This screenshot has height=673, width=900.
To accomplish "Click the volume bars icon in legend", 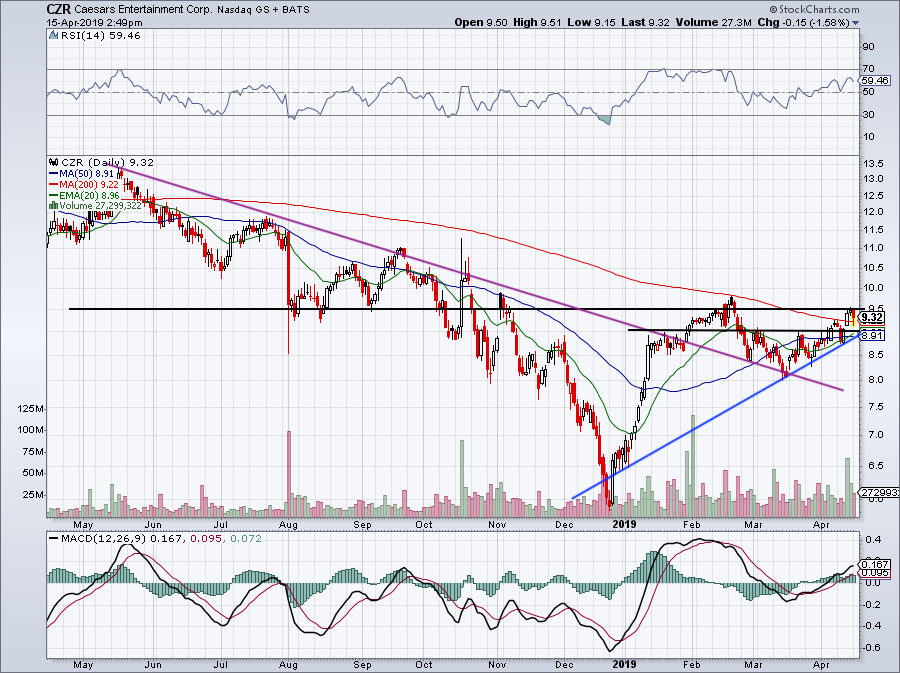I will pyautogui.click(x=54, y=205).
